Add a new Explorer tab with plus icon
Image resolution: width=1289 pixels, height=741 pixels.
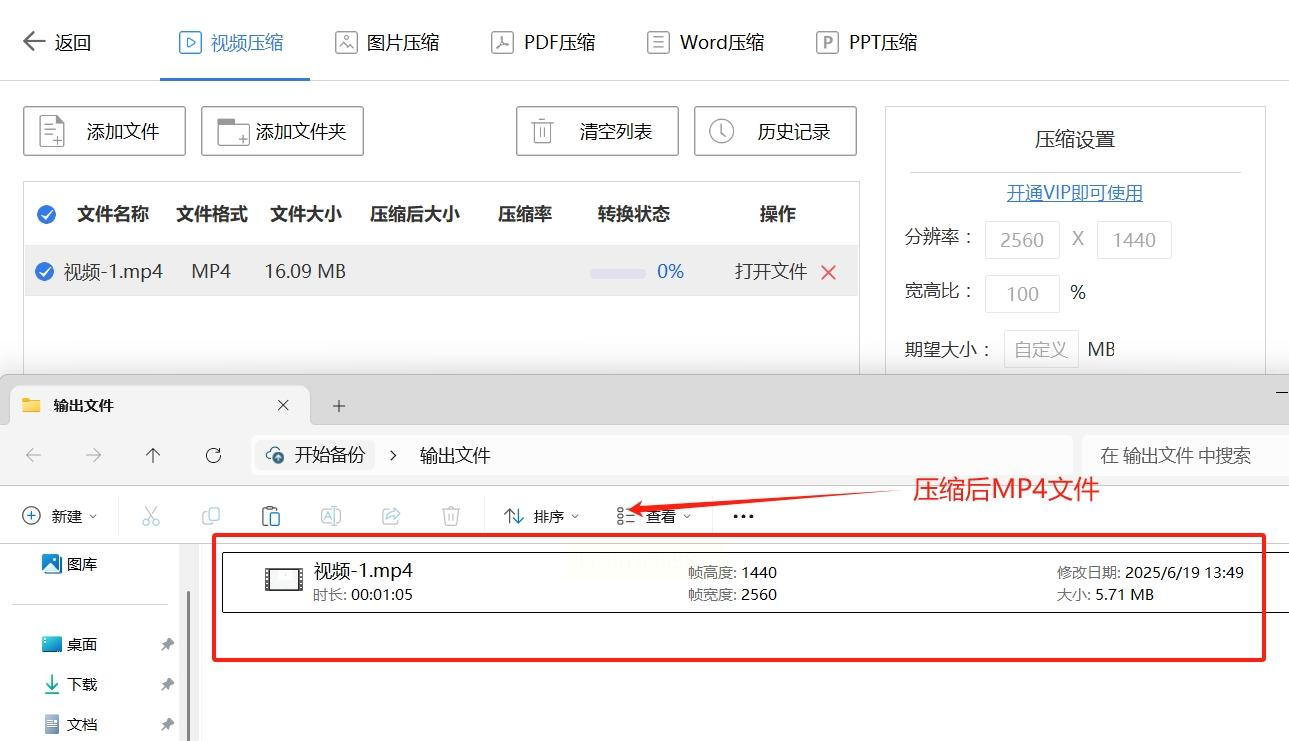pyautogui.click(x=339, y=405)
